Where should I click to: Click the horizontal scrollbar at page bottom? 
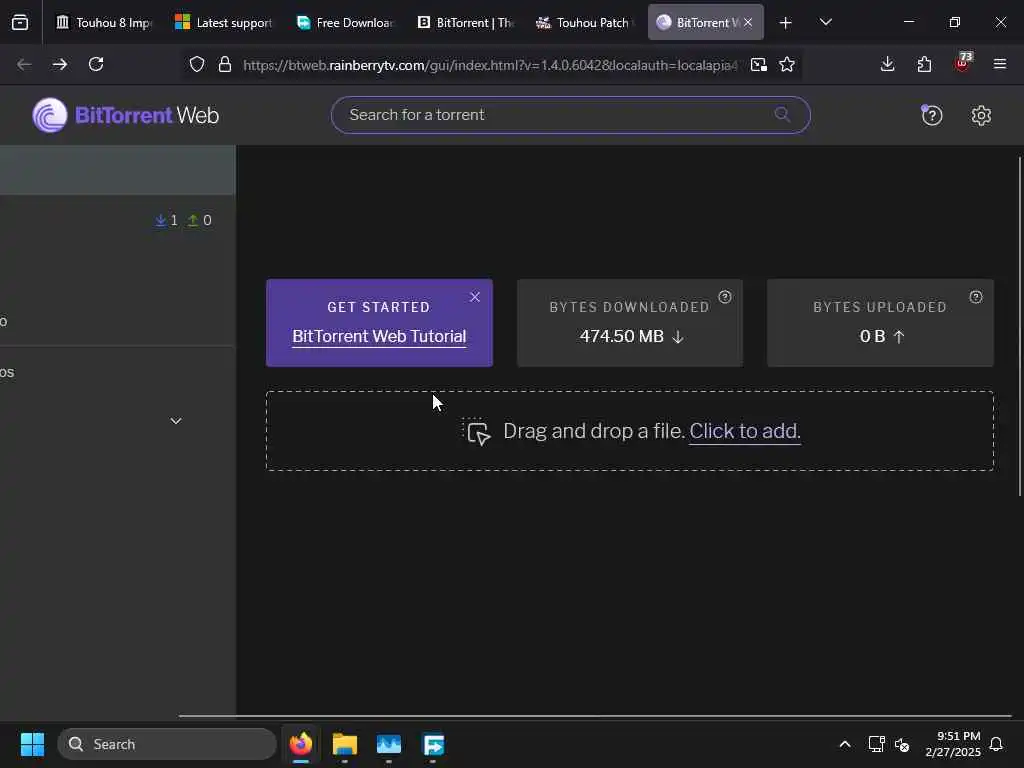tap(594, 716)
